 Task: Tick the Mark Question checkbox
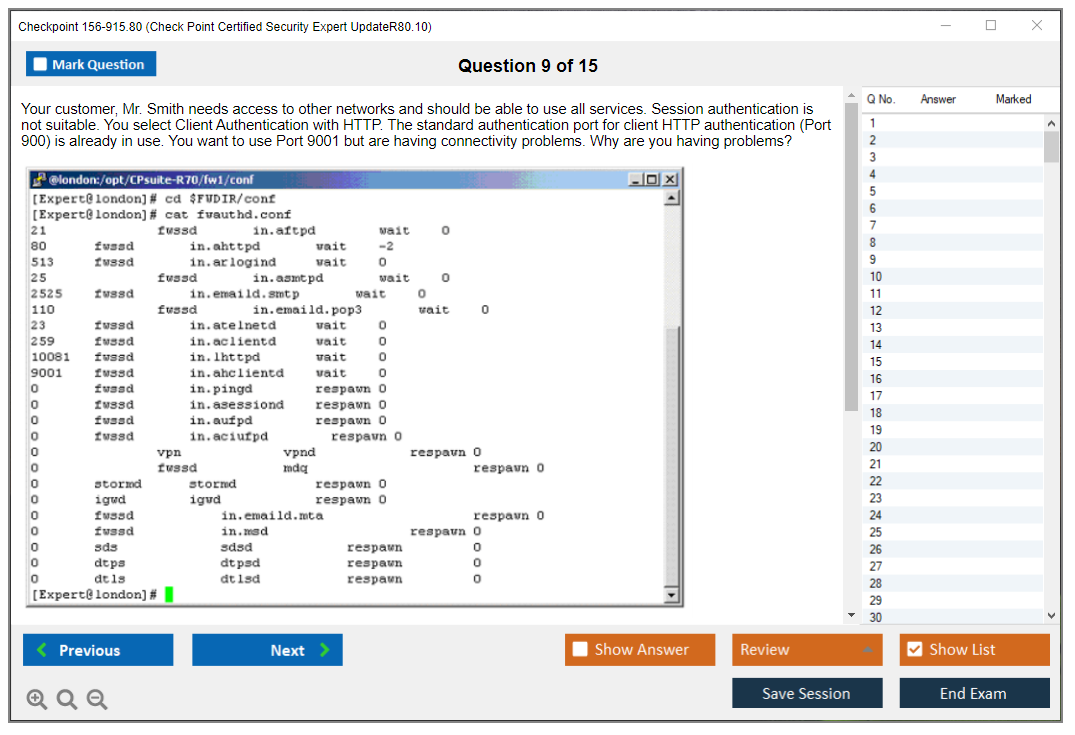pos(40,65)
